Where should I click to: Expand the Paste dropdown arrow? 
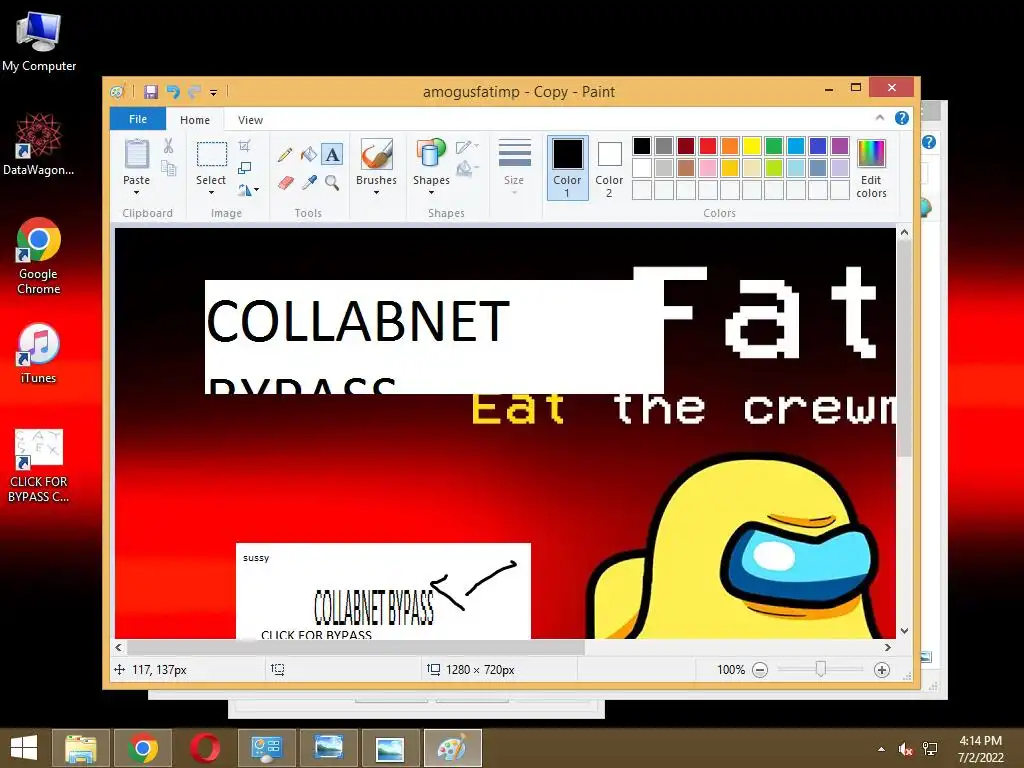pos(136,193)
